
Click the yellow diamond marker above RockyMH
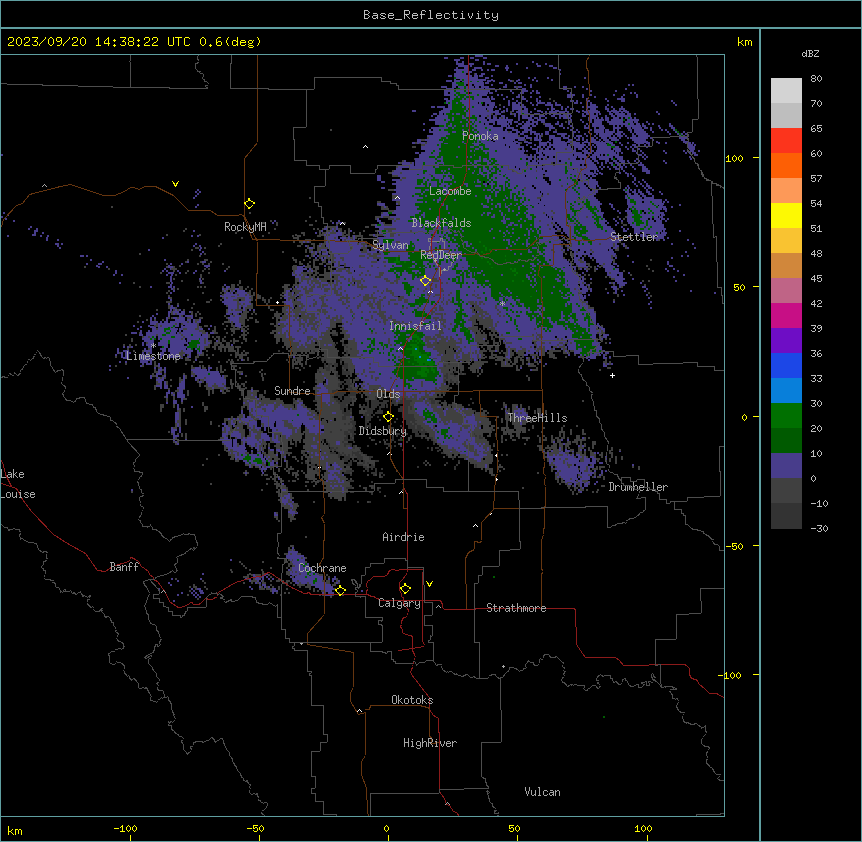(x=250, y=204)
